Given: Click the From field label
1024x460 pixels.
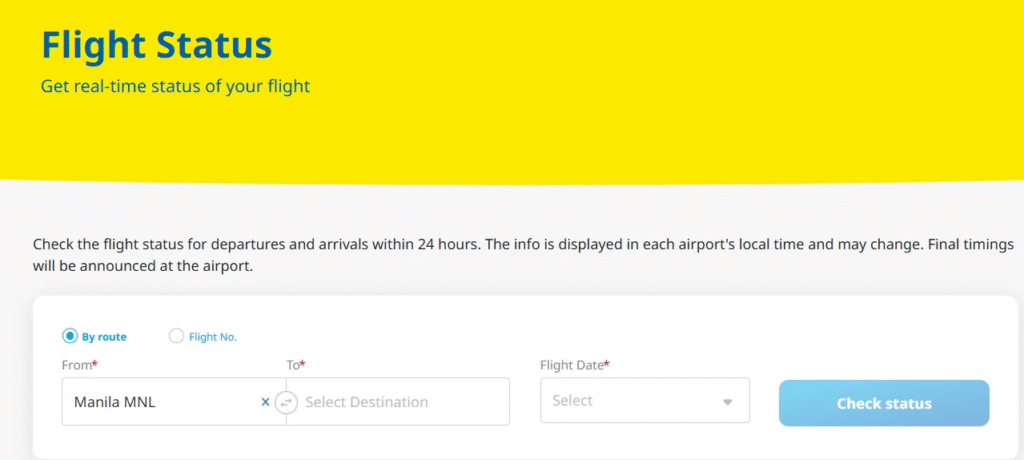Looking at the screenshot, I should (79, 365).
